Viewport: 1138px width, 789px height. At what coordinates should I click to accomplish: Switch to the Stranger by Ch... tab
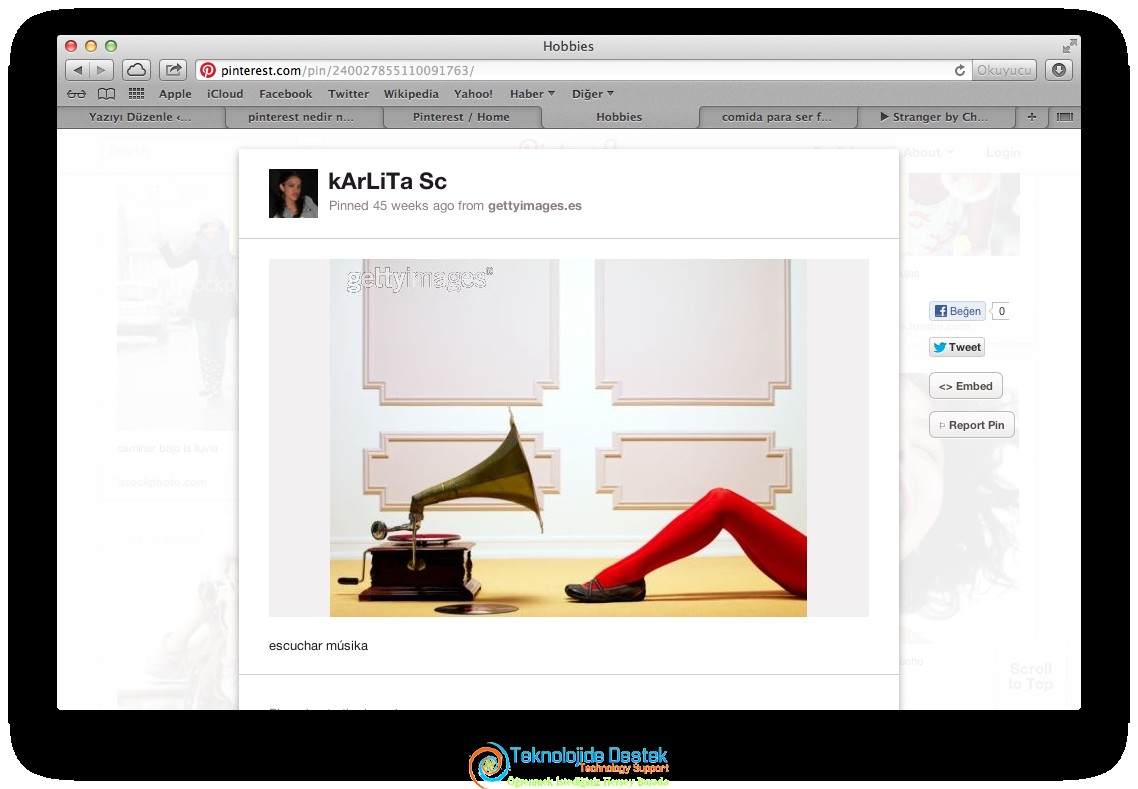tap(934, 117)
